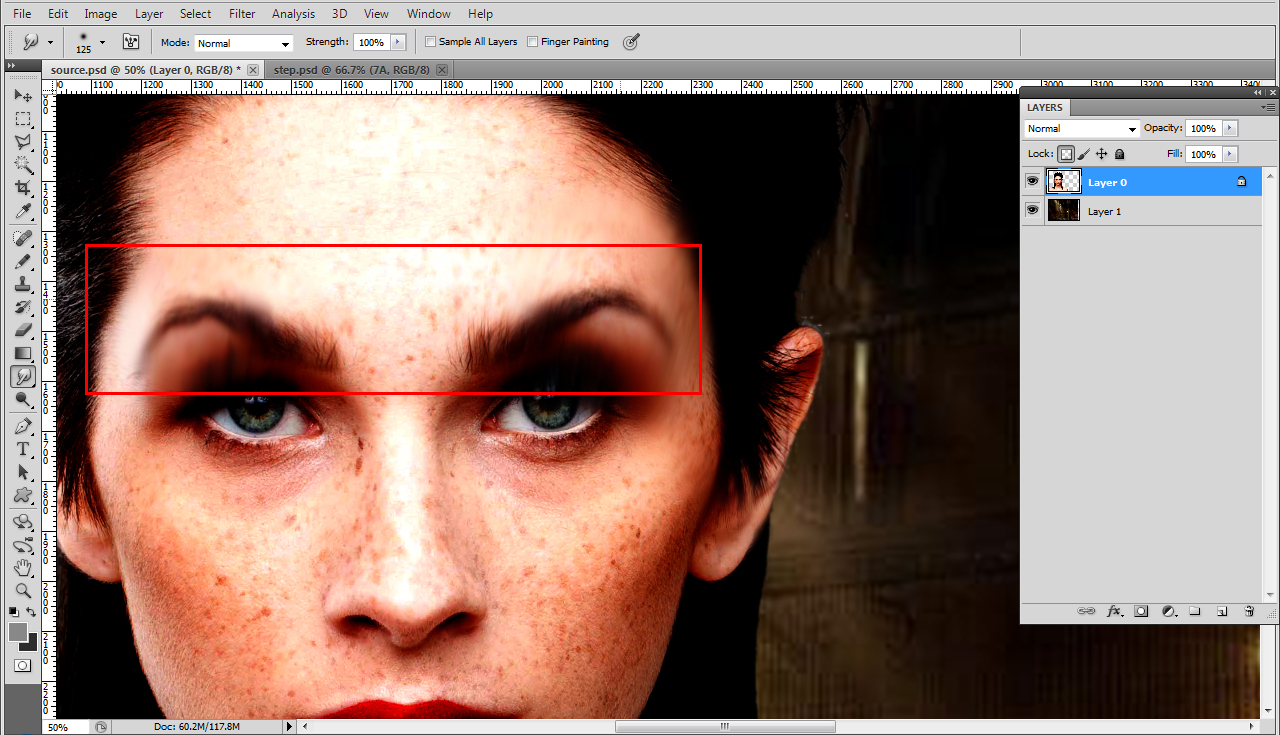1280x735 pixels.
Task: Click the foreground color swatch
Action: pyautogui.click(x=17, y=632)
